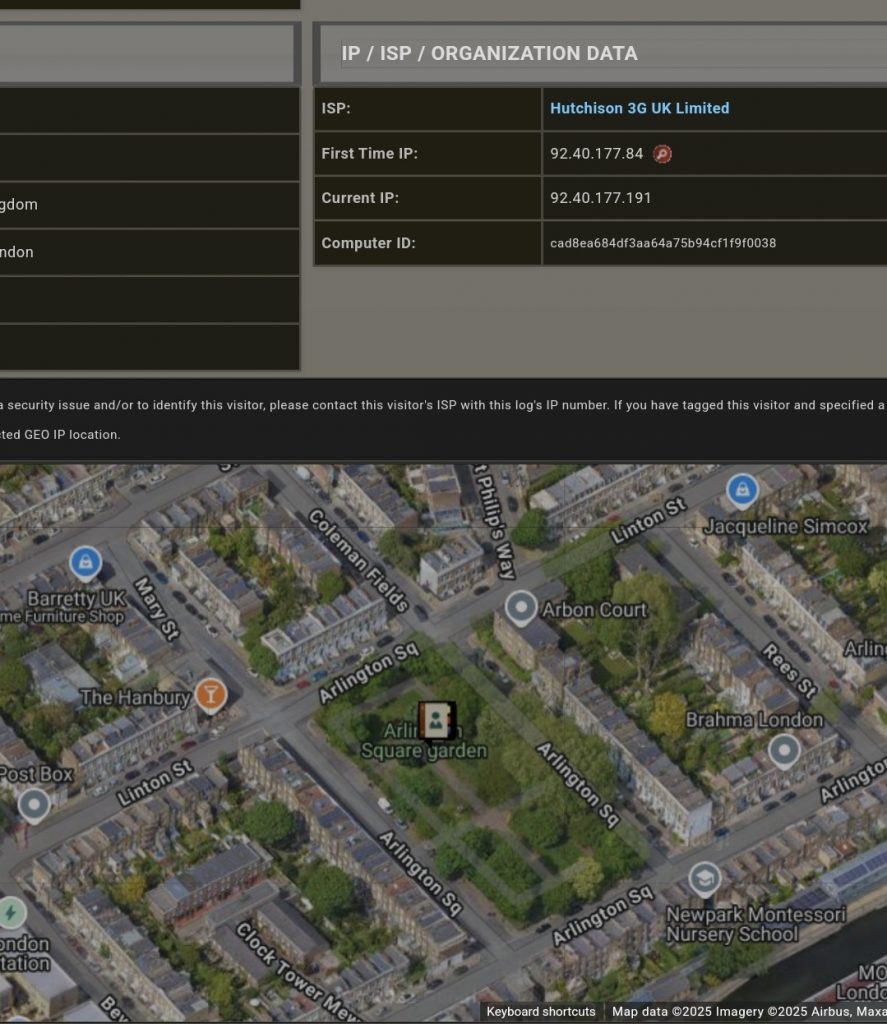Viewport: 887px width, 1024px height.
Task: Click the First Time IP address 92.40.177.84
Action: click(x=596, y=154)
